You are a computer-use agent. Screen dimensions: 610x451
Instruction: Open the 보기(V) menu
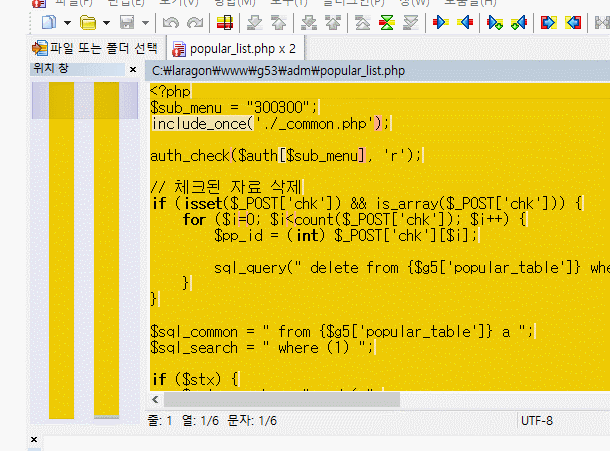[x=179, y=2]
